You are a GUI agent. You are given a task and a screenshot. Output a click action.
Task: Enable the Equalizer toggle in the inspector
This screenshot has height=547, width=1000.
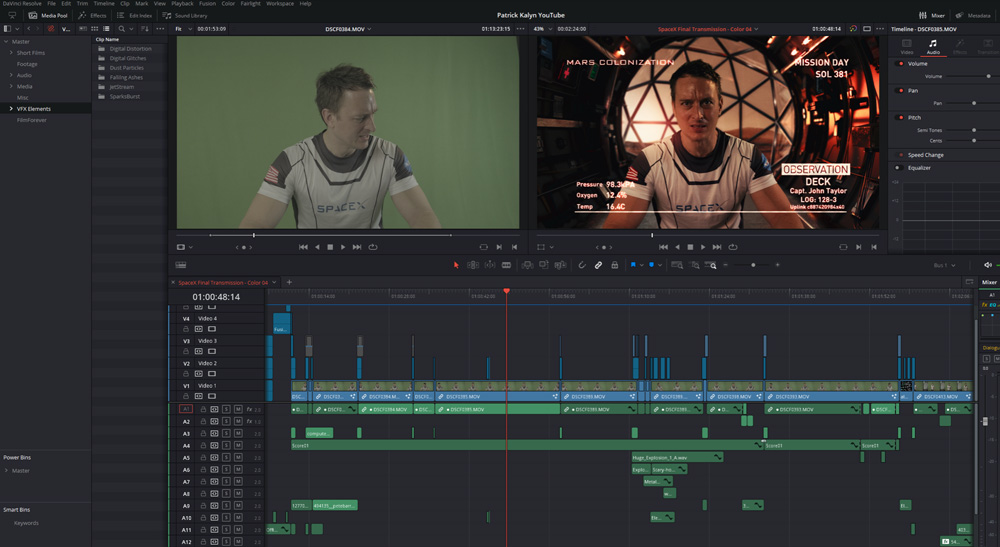898,168
